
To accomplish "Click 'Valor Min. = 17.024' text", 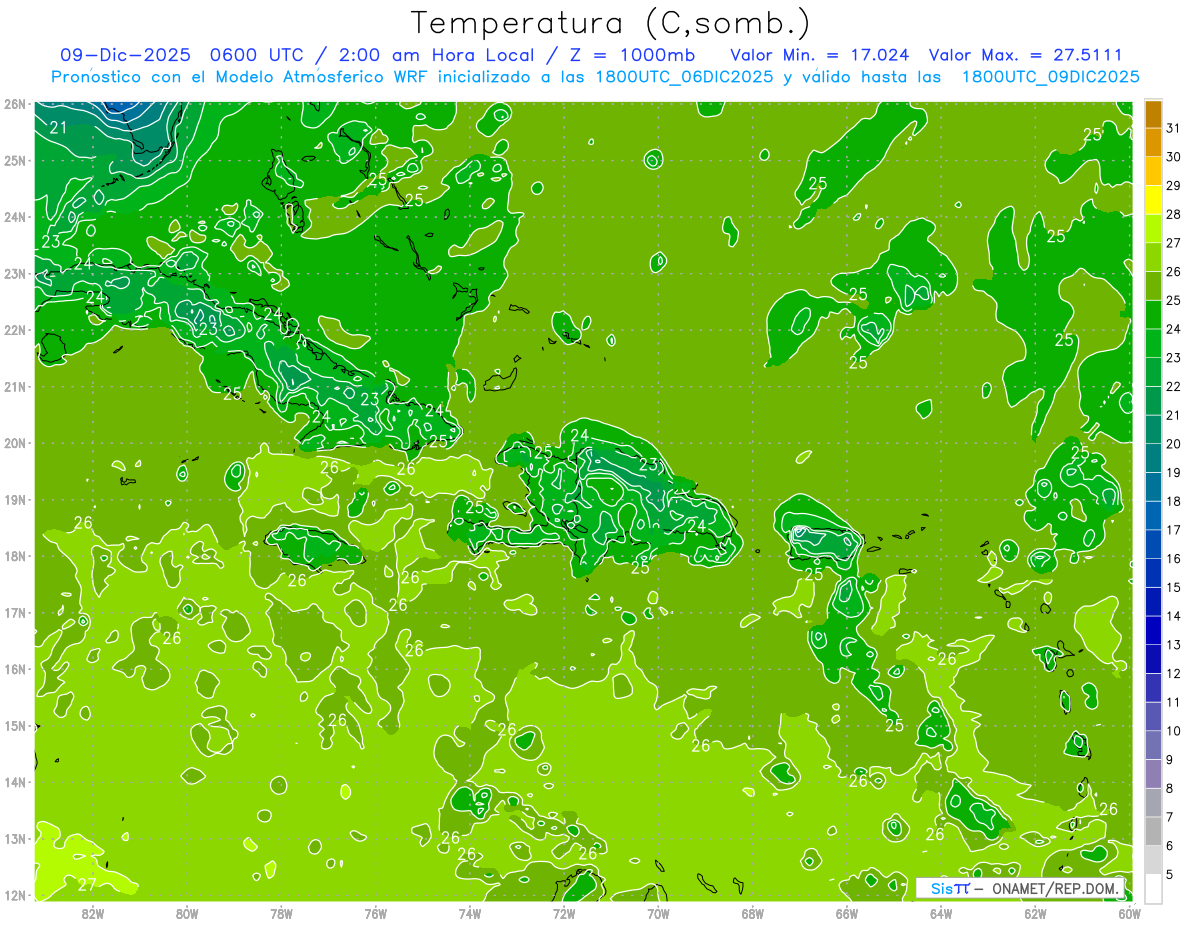I will point(820,54).
